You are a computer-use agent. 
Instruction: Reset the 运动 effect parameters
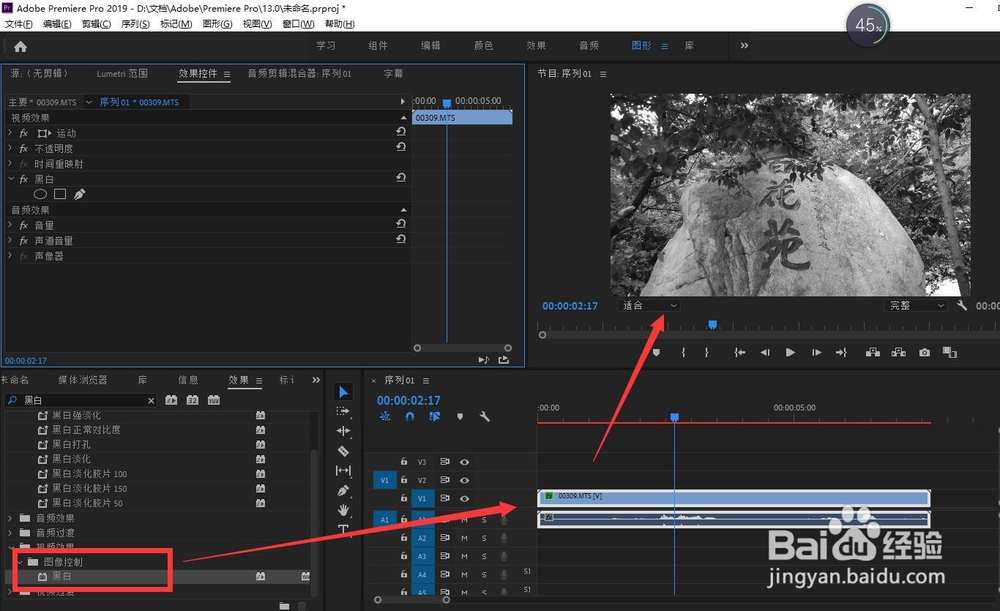(401, 132)
